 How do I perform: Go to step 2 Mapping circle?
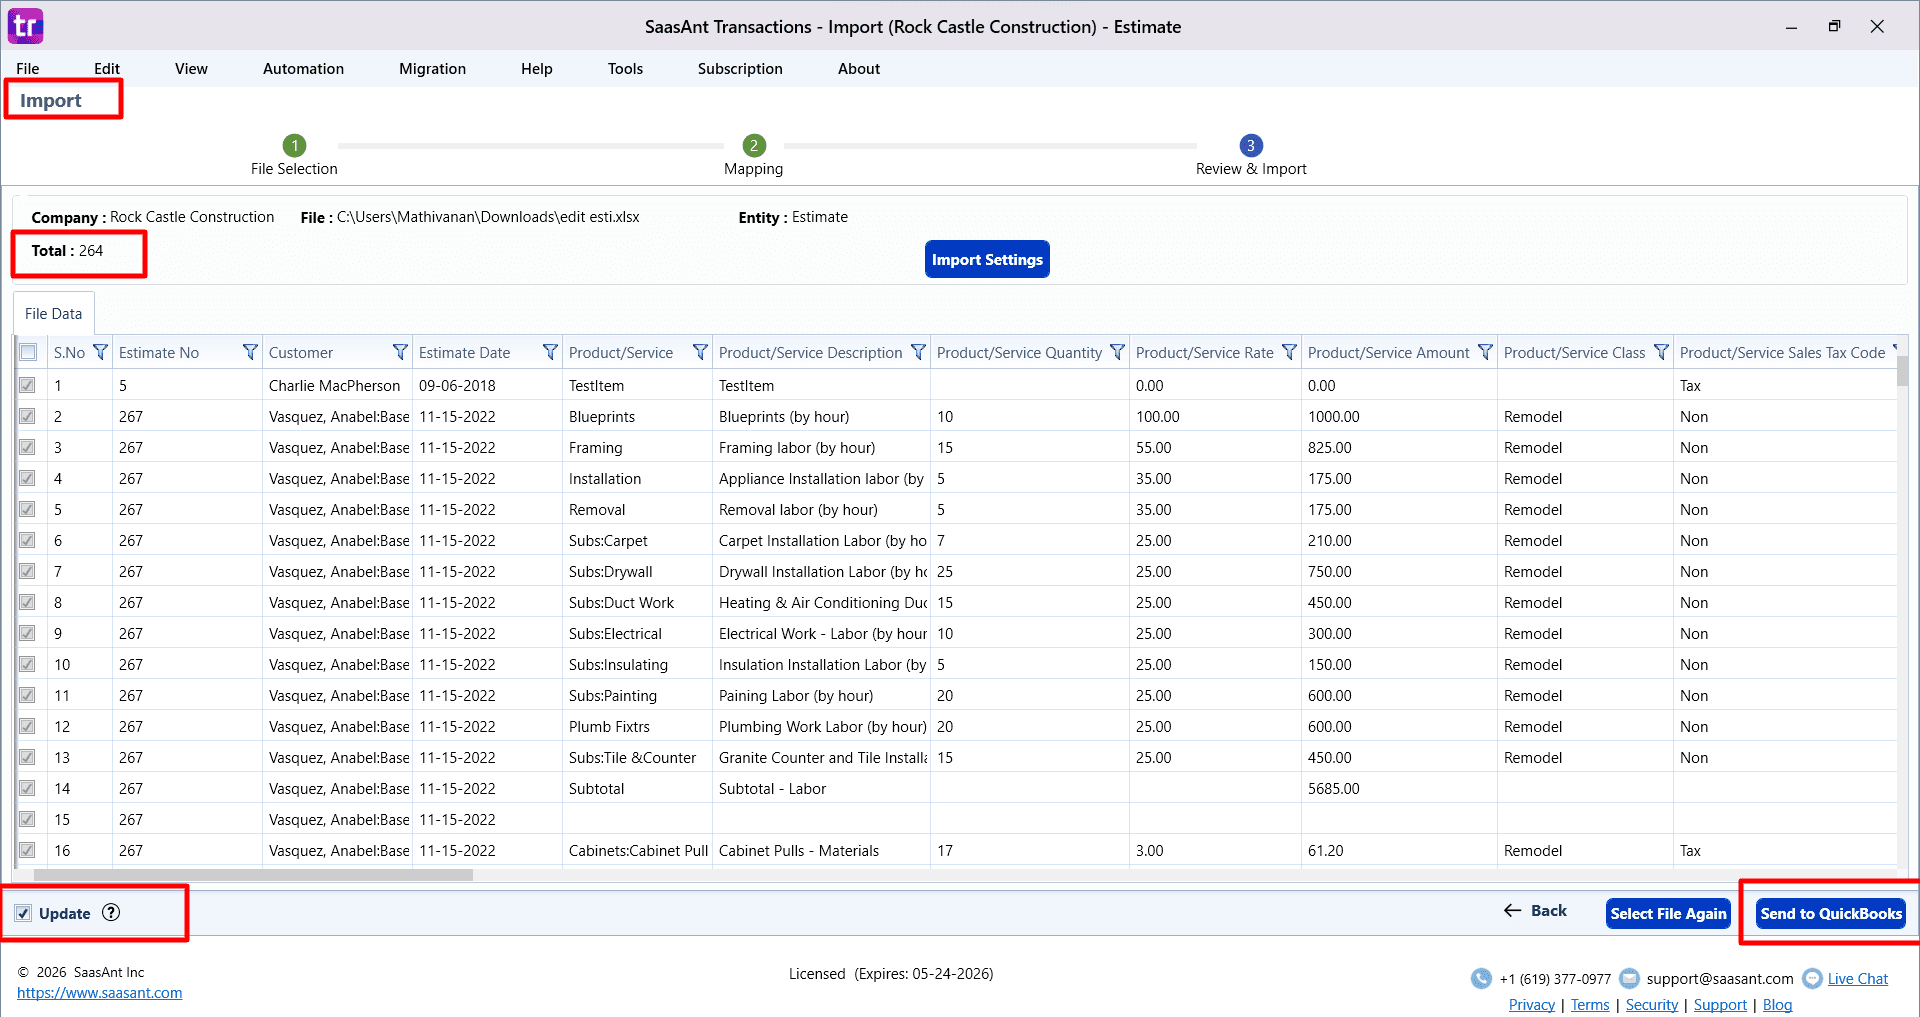(754, 145)
